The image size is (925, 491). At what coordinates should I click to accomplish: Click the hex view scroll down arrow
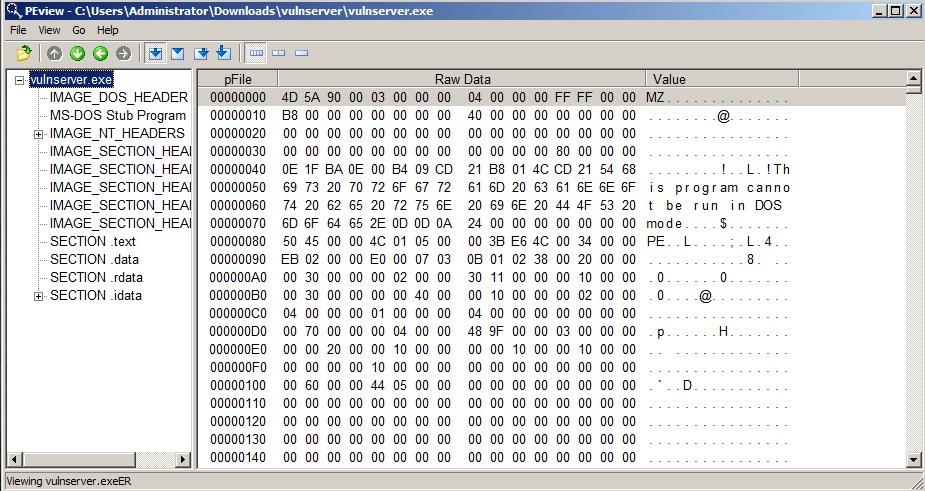[x=913, y=459]
